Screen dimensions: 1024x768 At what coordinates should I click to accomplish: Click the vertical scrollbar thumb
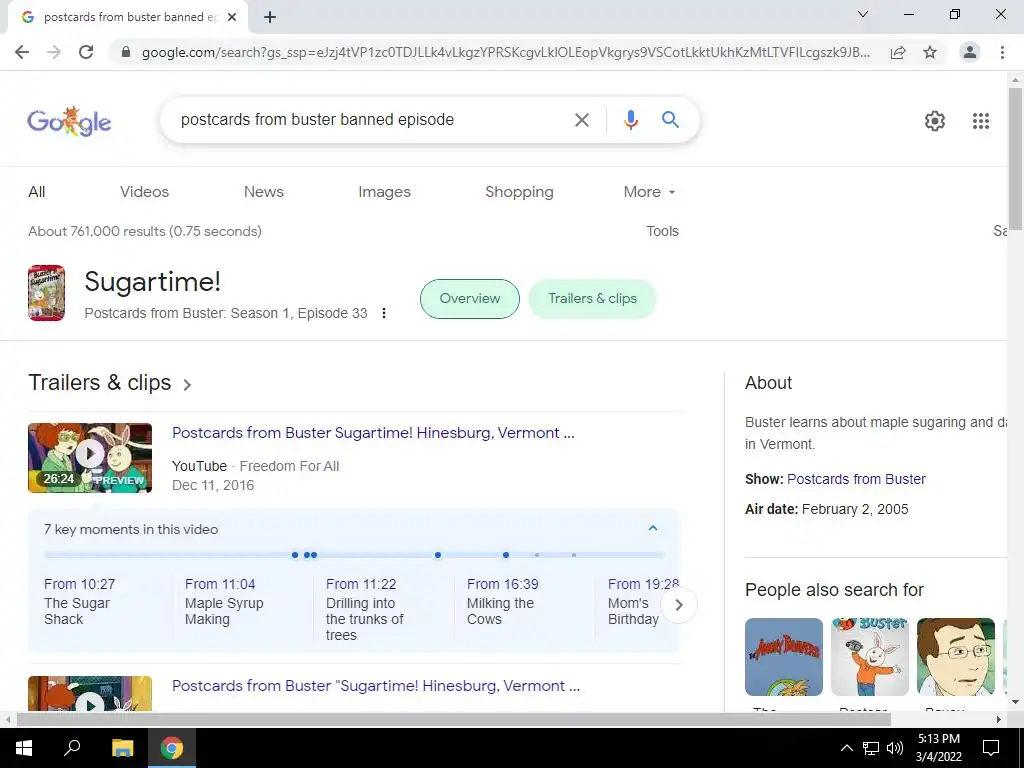[1016, 157]
